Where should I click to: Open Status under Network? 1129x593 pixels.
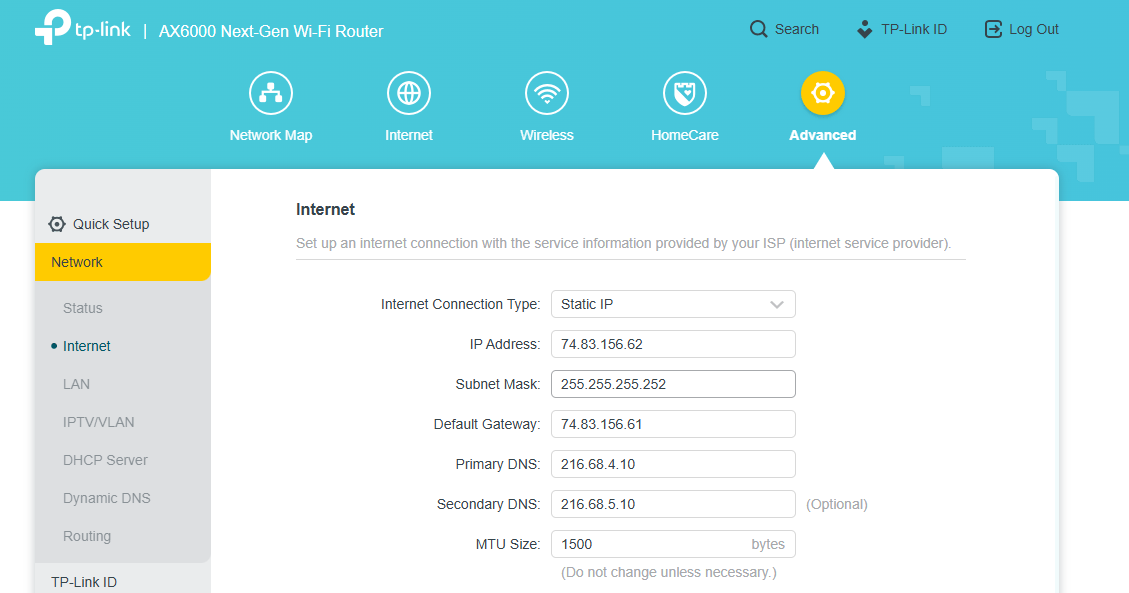coord(83,308)
